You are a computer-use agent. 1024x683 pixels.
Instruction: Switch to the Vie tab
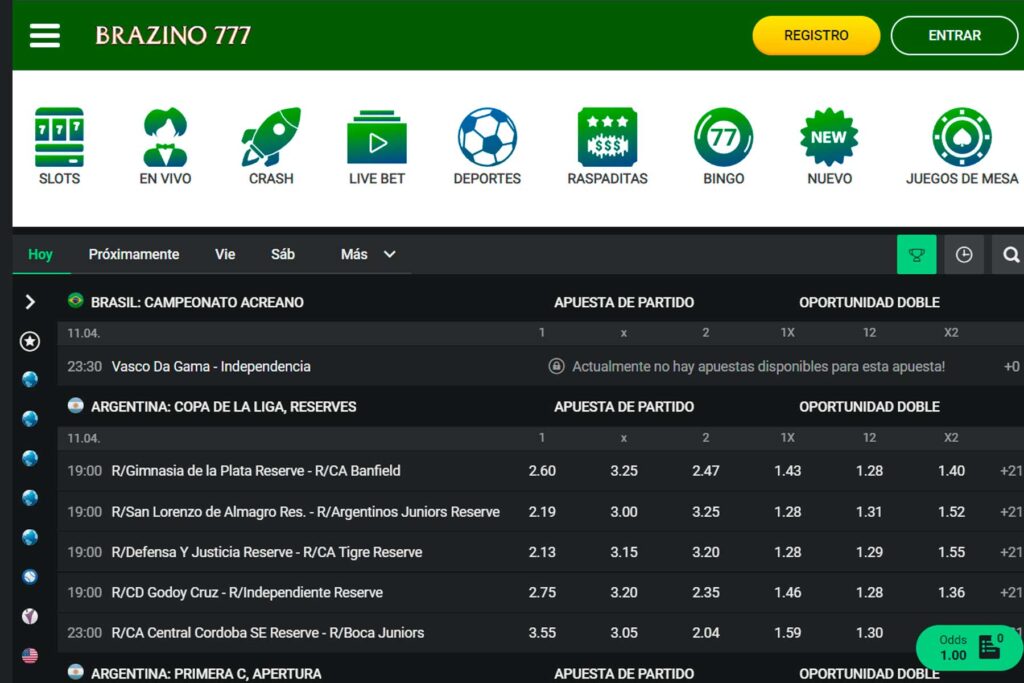tap(225, 255)
